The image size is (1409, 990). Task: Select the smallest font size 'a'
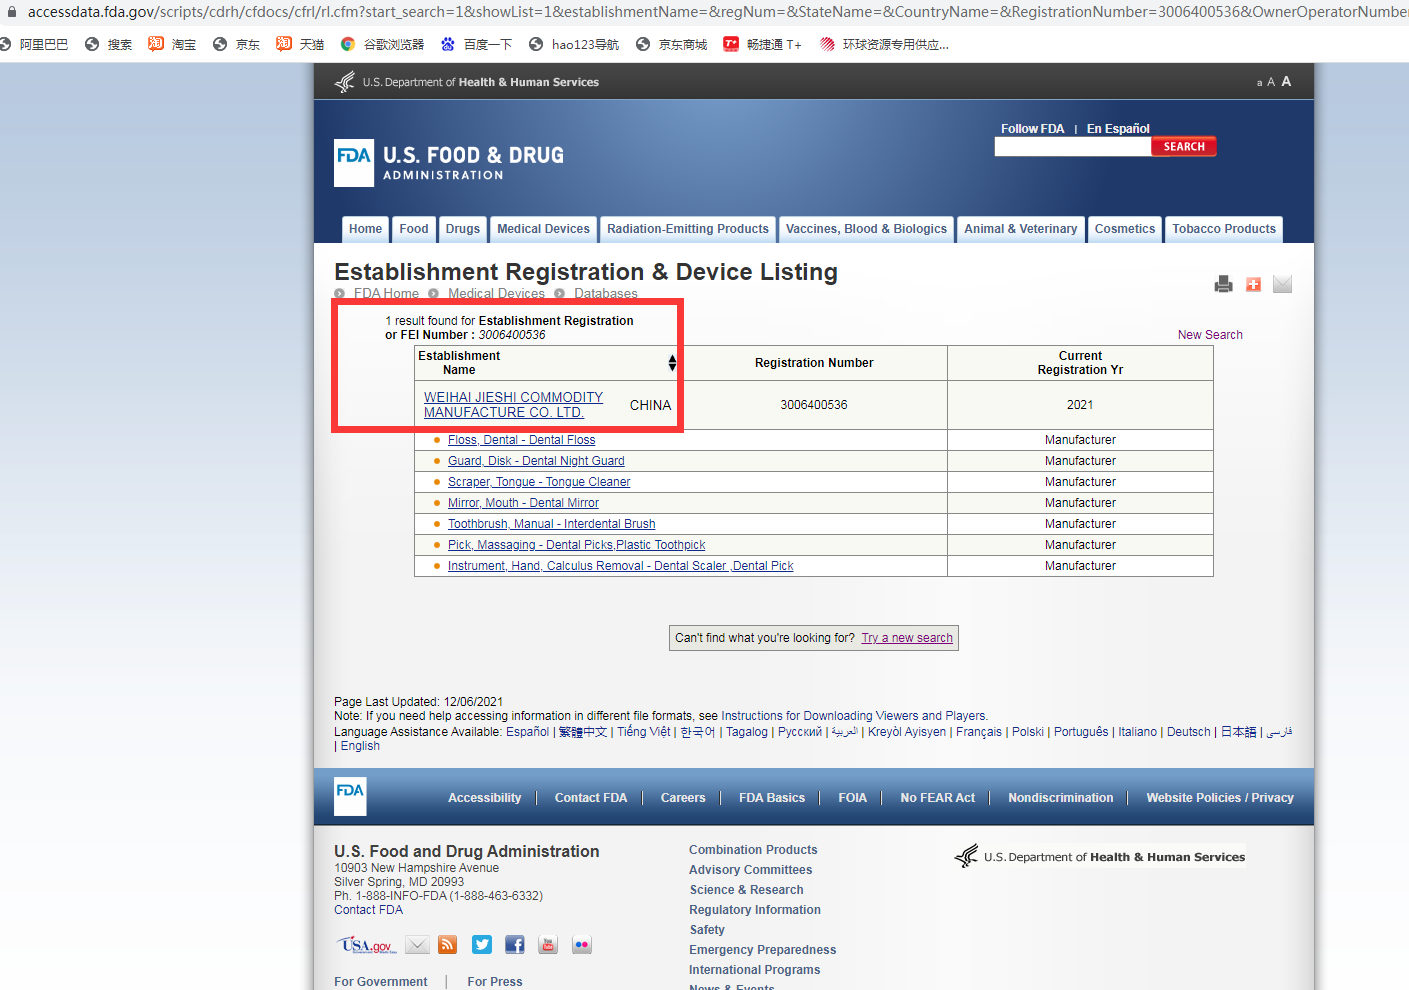pyautogui.click(x=1259, y=83)
